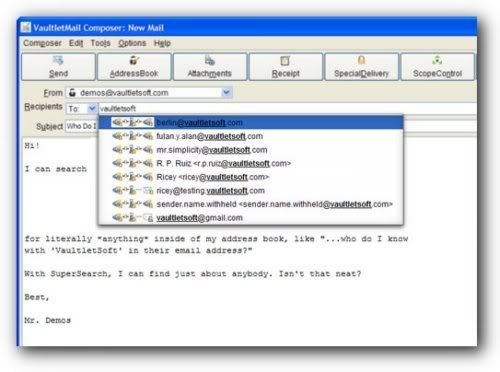
Task: Click the SpecialDelivery toolbar button
Action: tap(361, 67)
